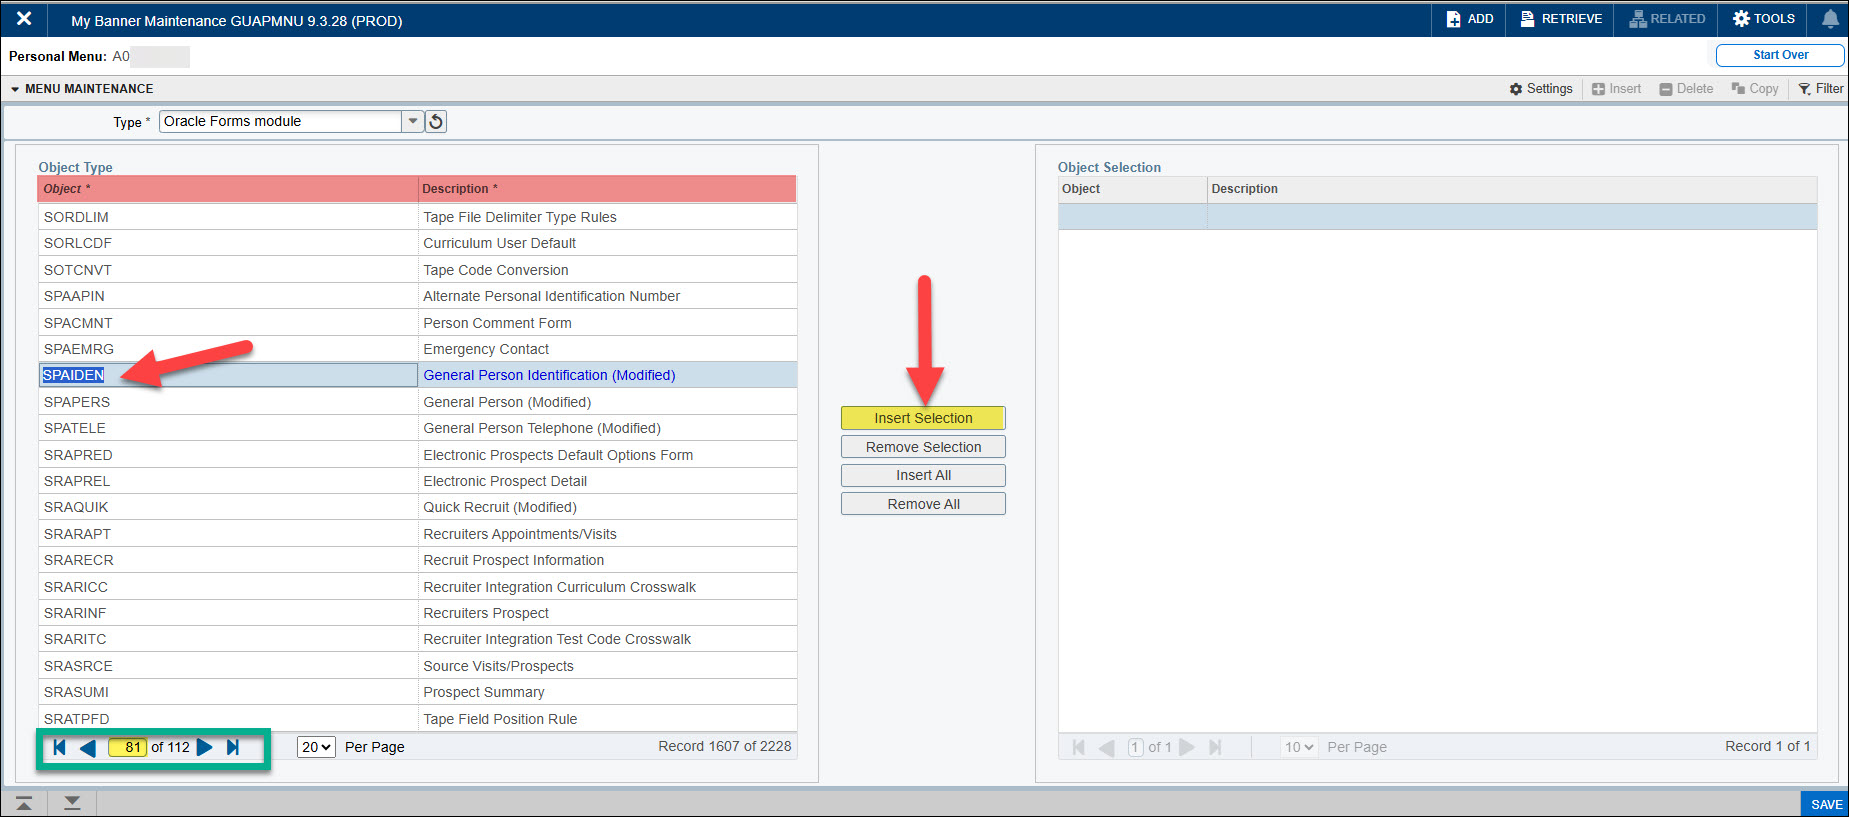Select the SRAQUIK object
The image size is (1849, 817).
click(x=228, y=507)
